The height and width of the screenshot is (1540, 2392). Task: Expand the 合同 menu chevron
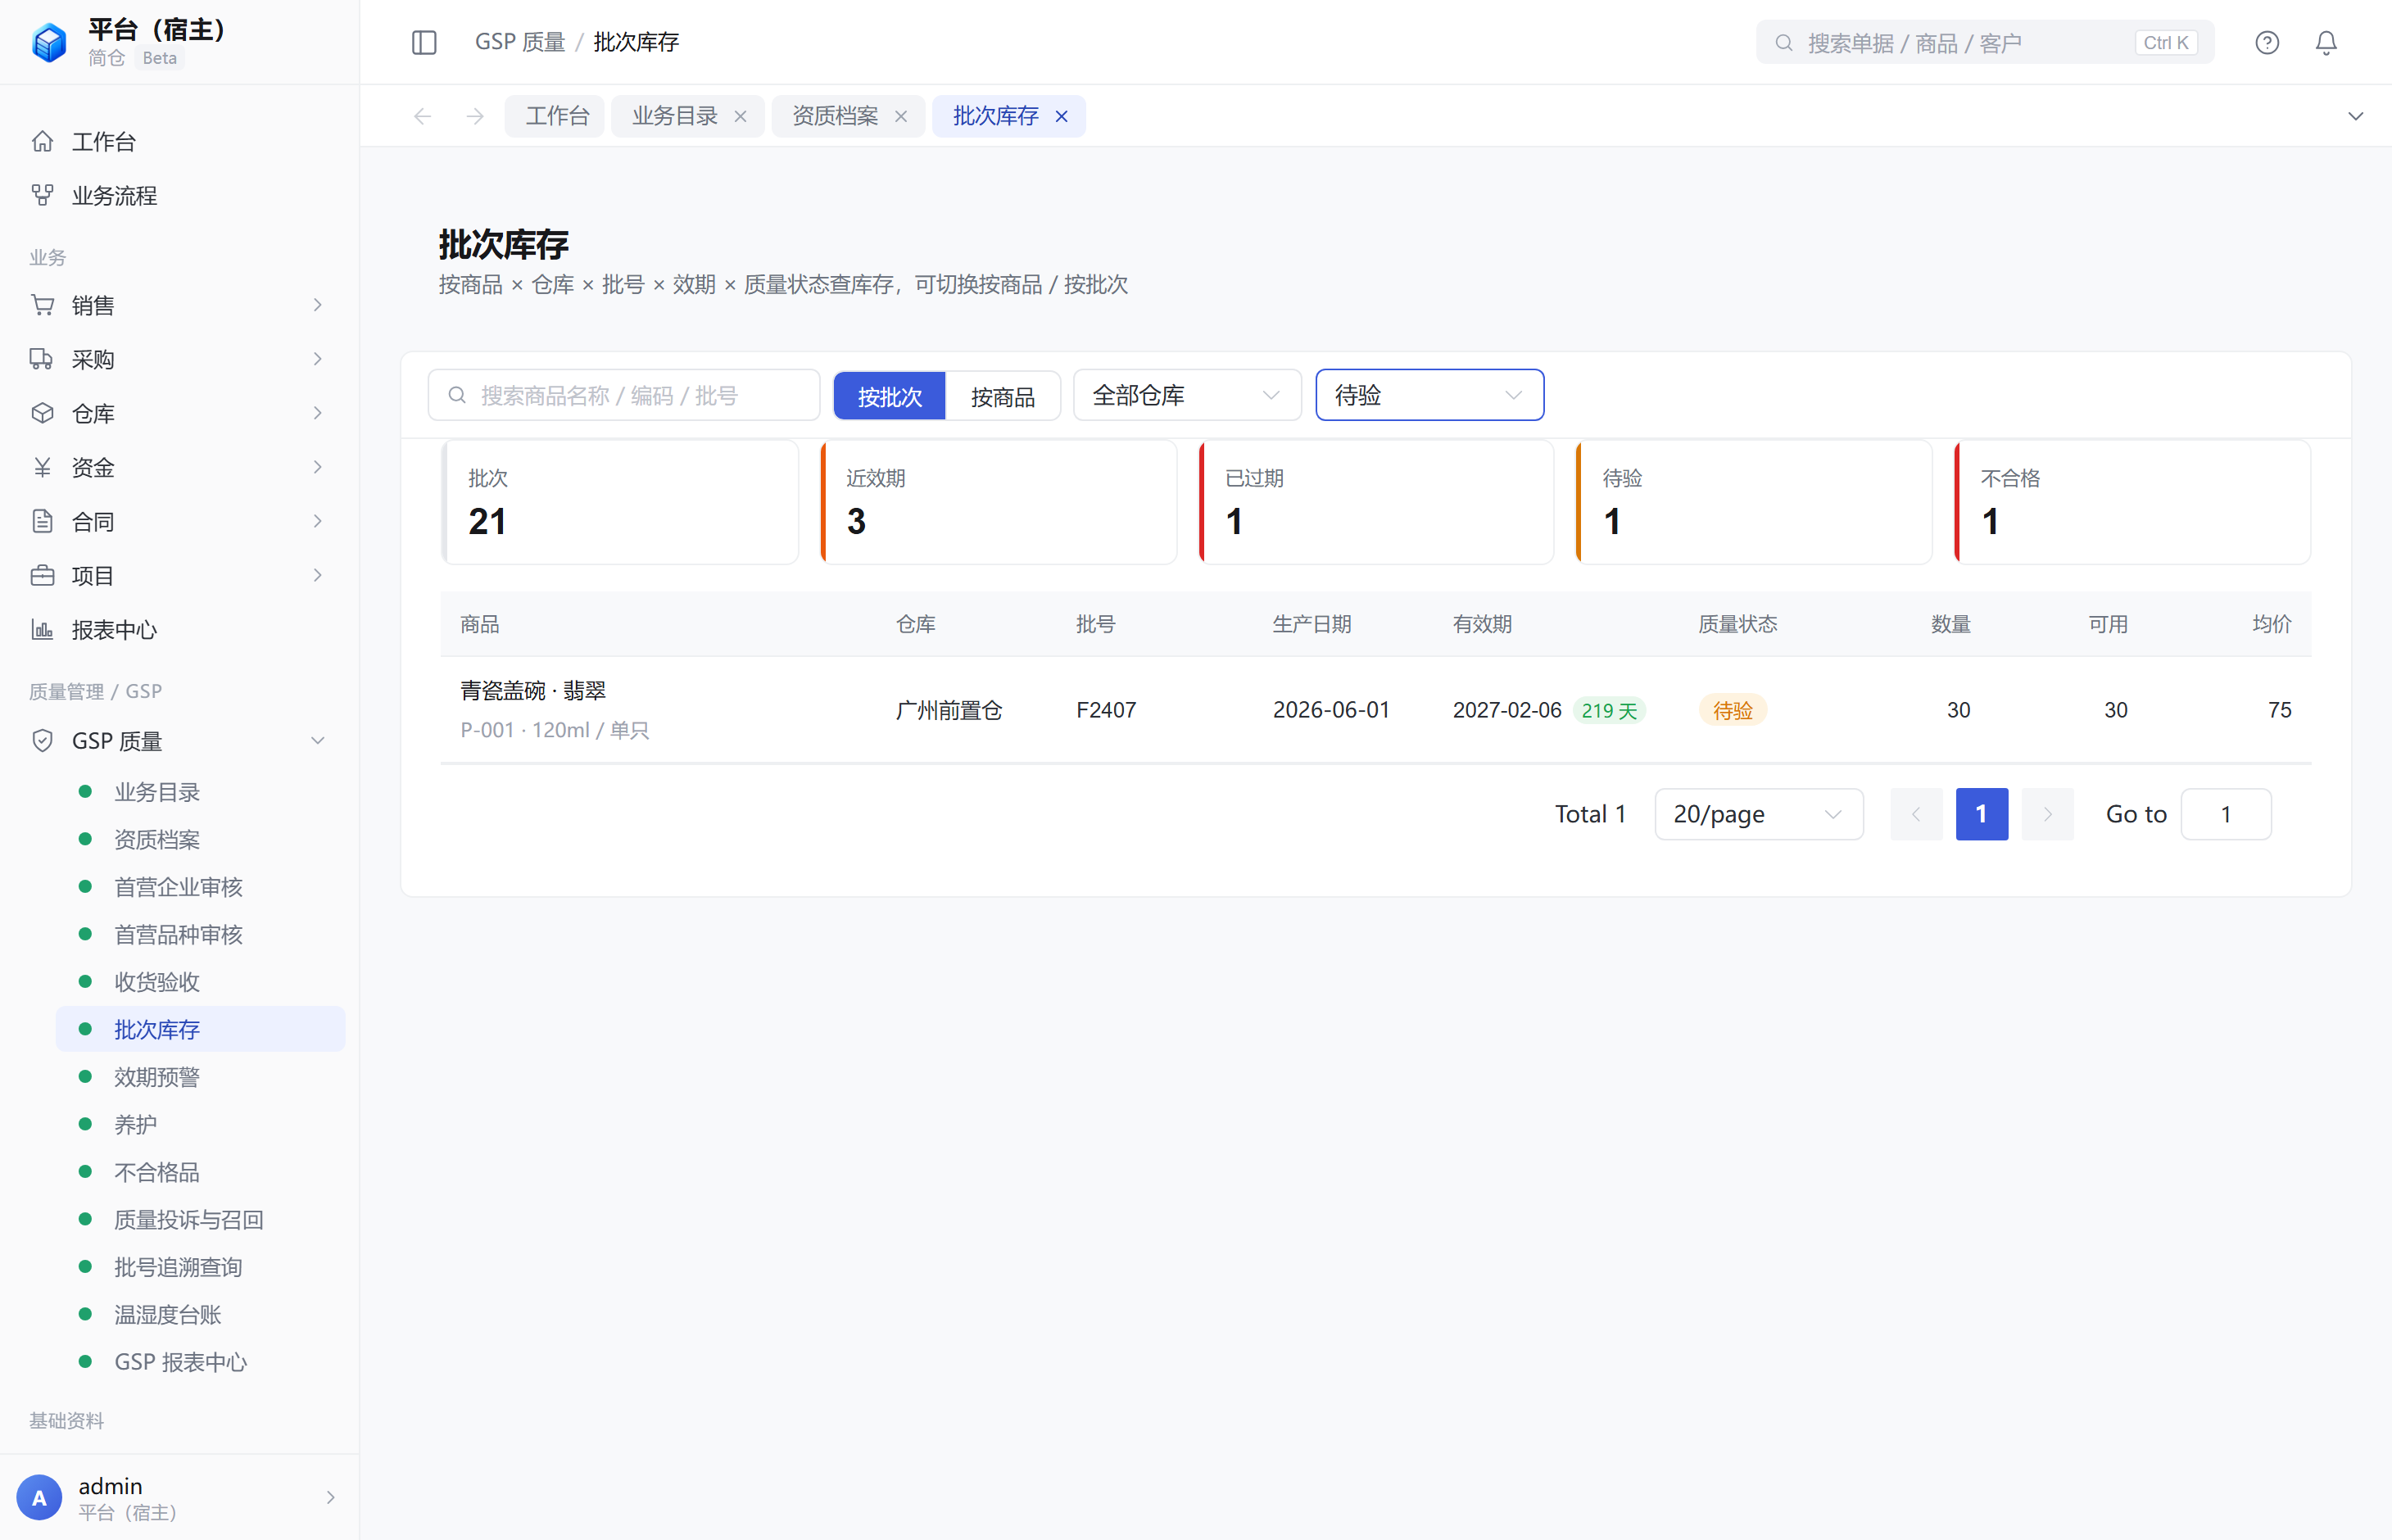(318, 521)
